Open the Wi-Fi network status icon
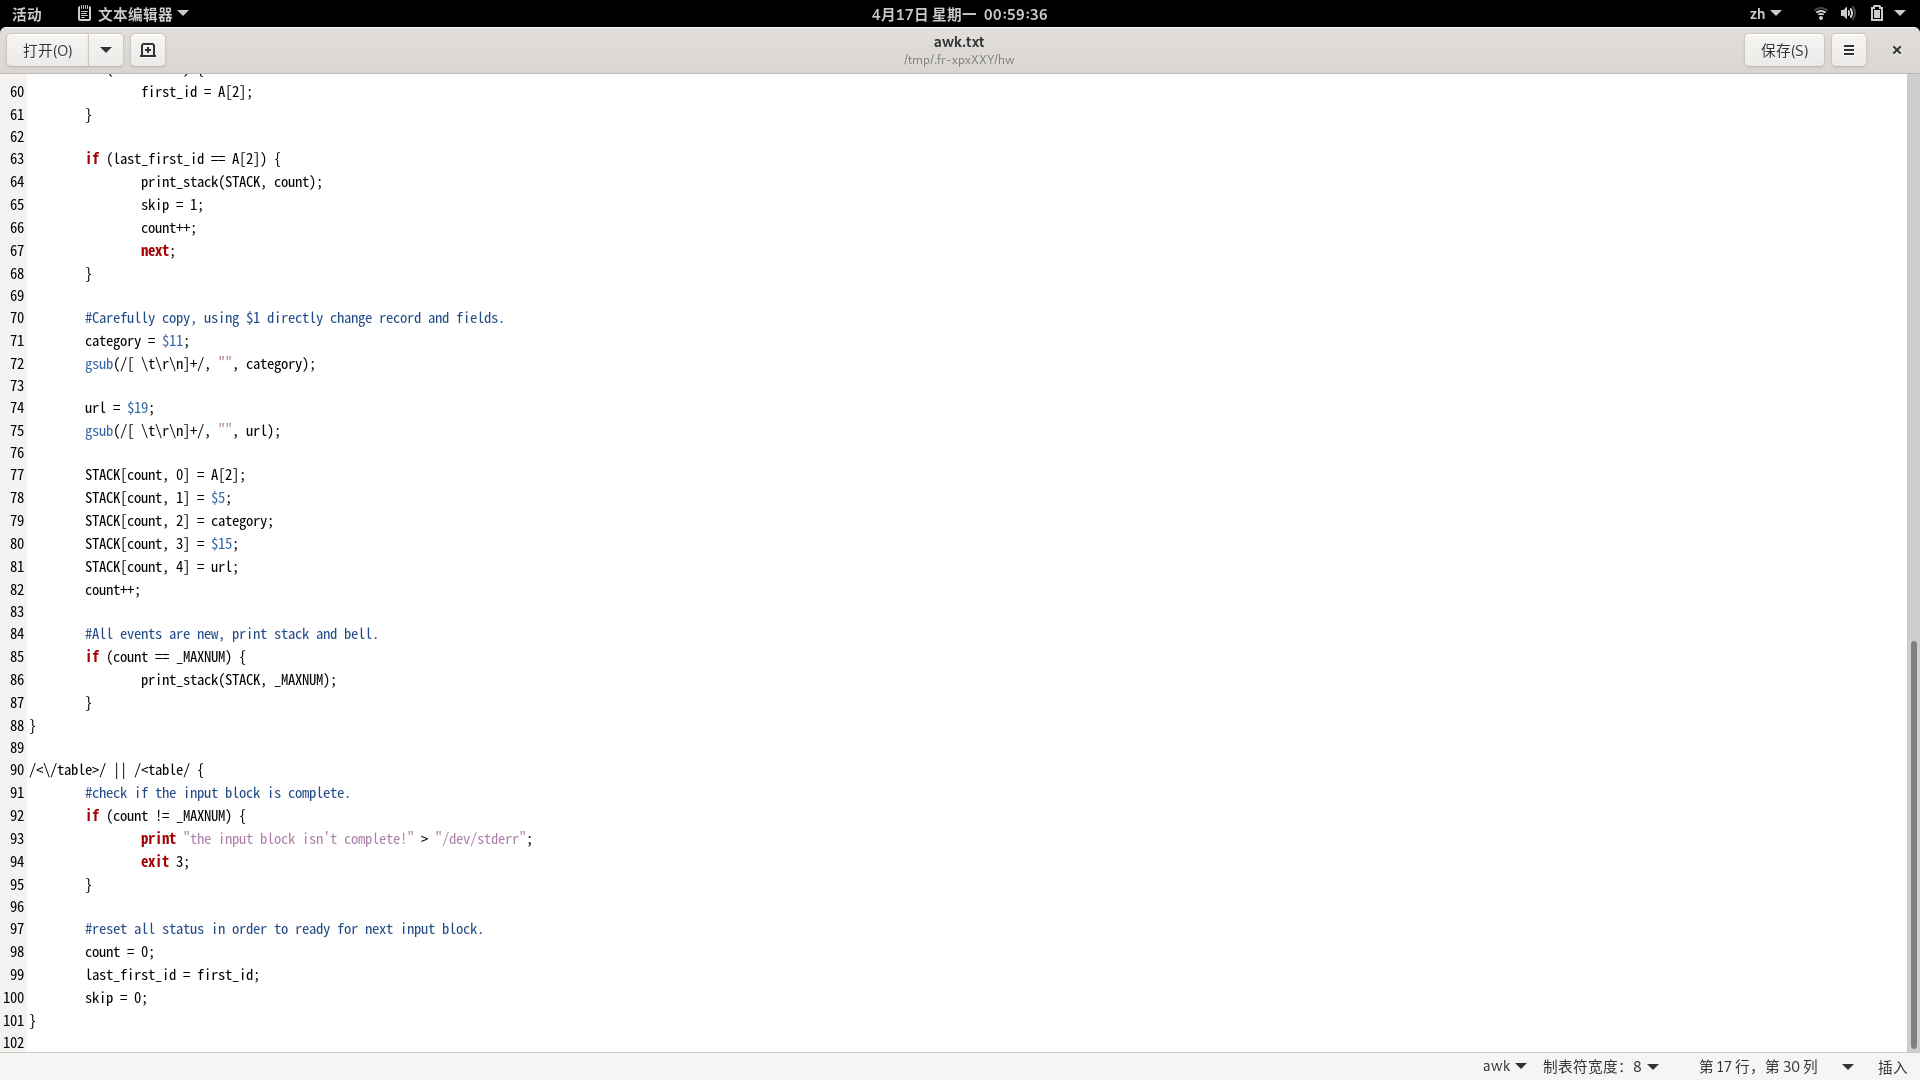The image size is (1920, 1080). click(1820, 14)
